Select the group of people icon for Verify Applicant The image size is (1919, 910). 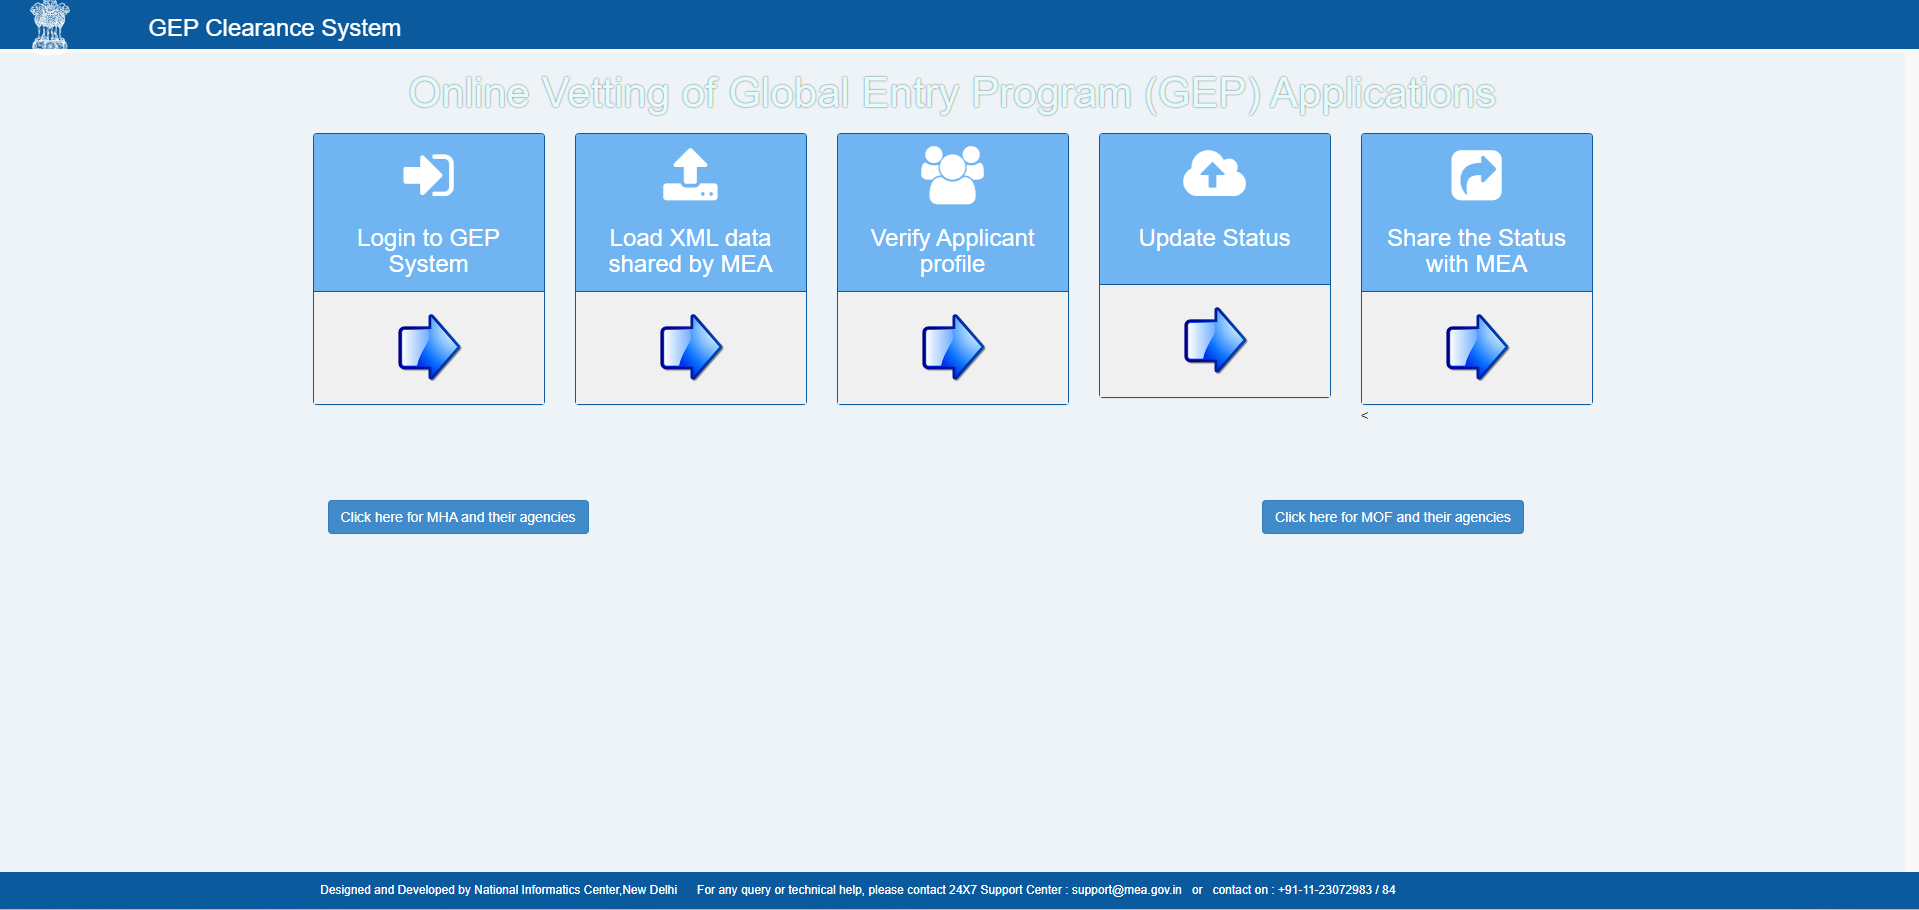952,172
